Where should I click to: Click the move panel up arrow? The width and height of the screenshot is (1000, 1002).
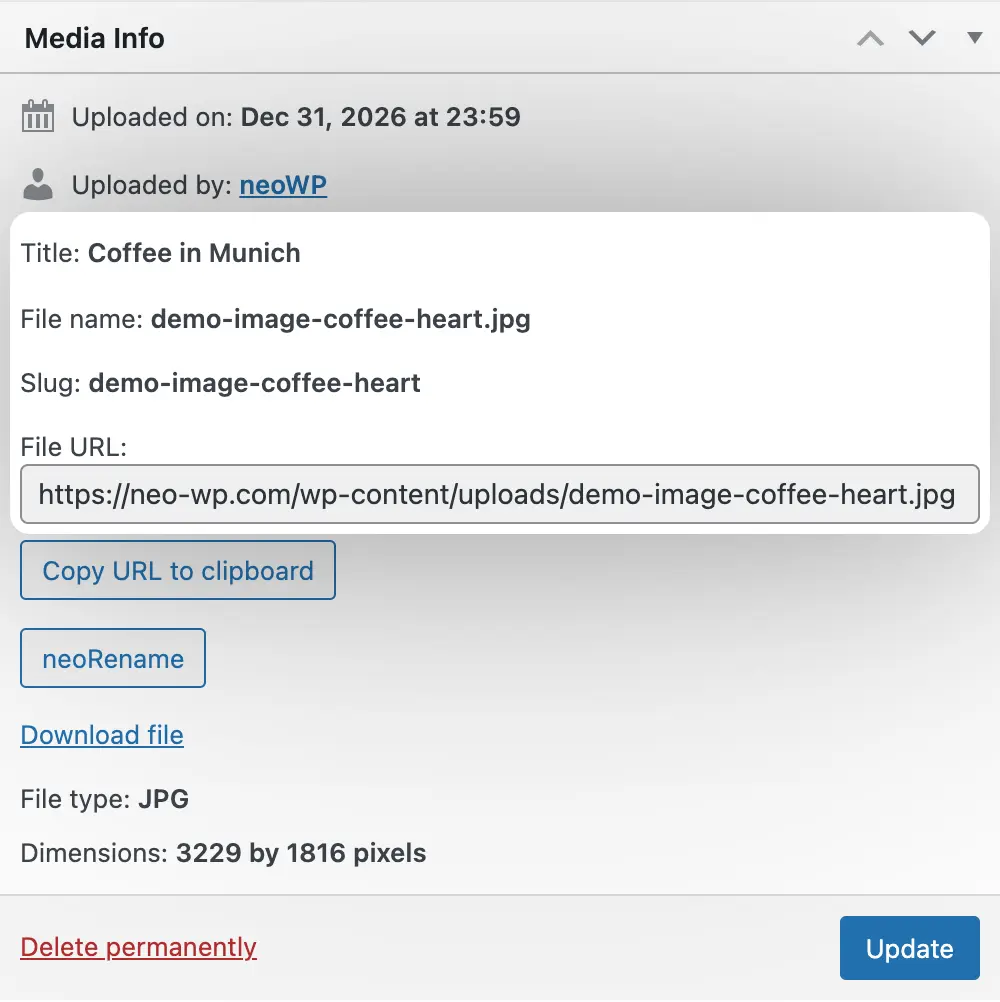(x=870, y=38)
